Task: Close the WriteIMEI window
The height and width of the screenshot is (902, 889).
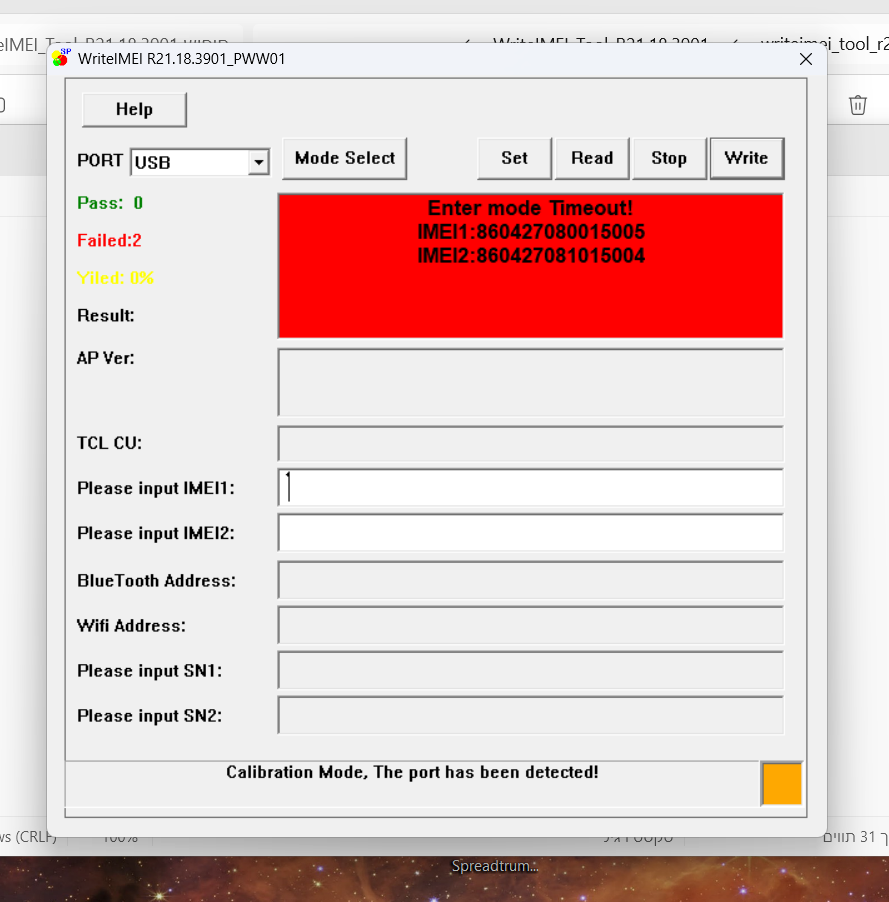Action: pos(805,59)
